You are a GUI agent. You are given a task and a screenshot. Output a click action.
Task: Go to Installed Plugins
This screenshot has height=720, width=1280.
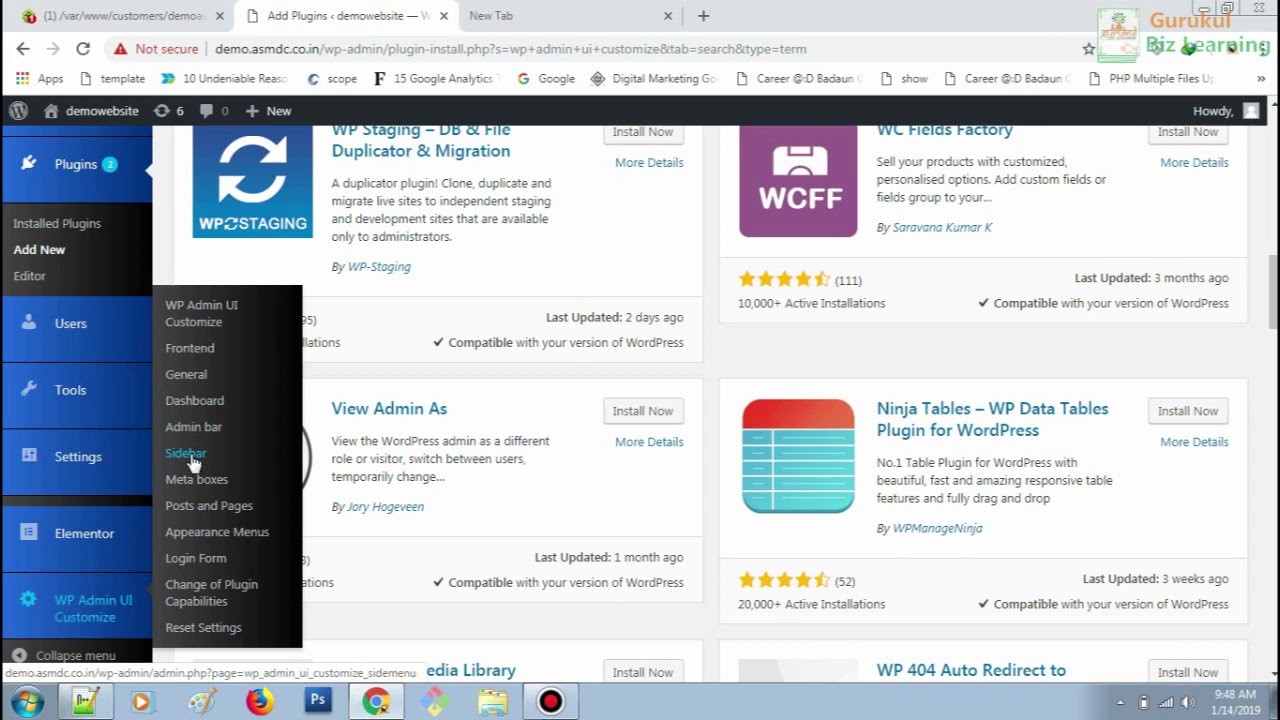click(57, 224)
